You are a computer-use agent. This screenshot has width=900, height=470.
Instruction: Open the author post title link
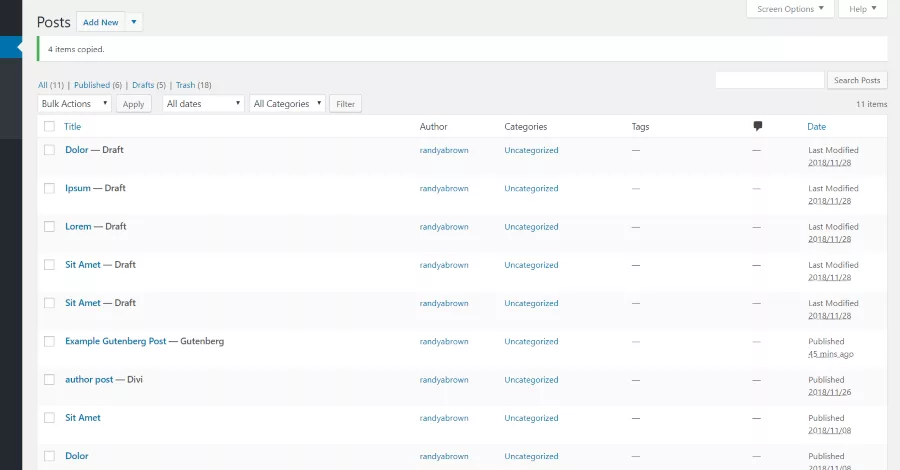(89, 380)
